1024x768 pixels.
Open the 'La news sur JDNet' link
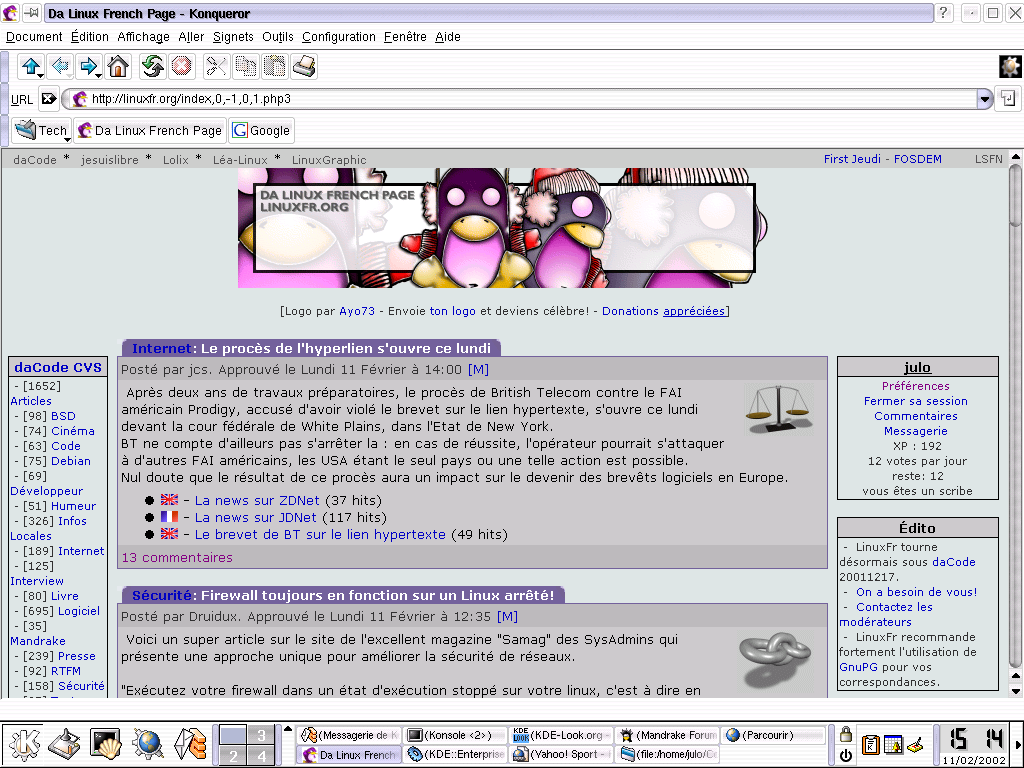pyautogui.click(x=255, y=517)
